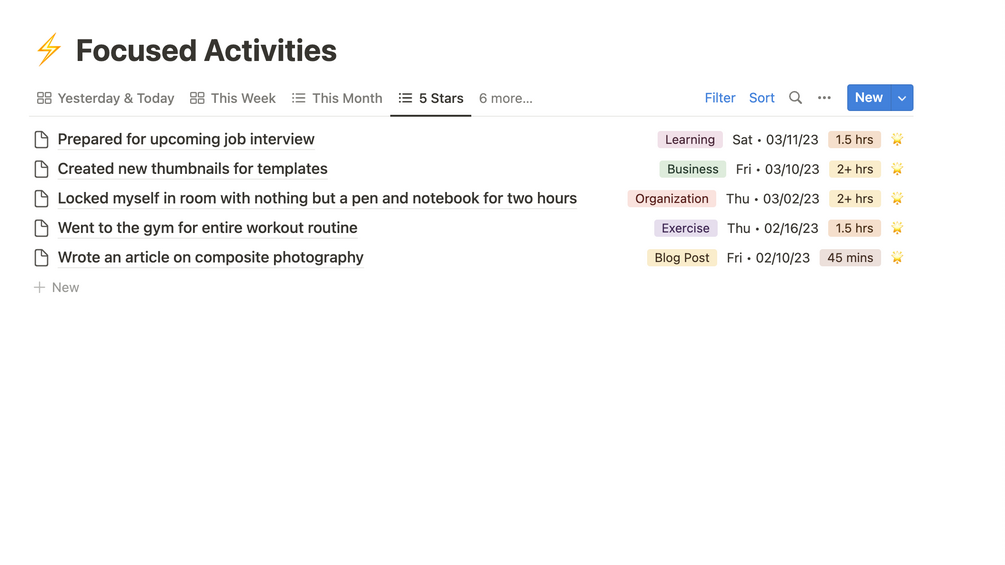Open the Filter options
This screenshot has width=1005, height=565.
click(720, 98)
